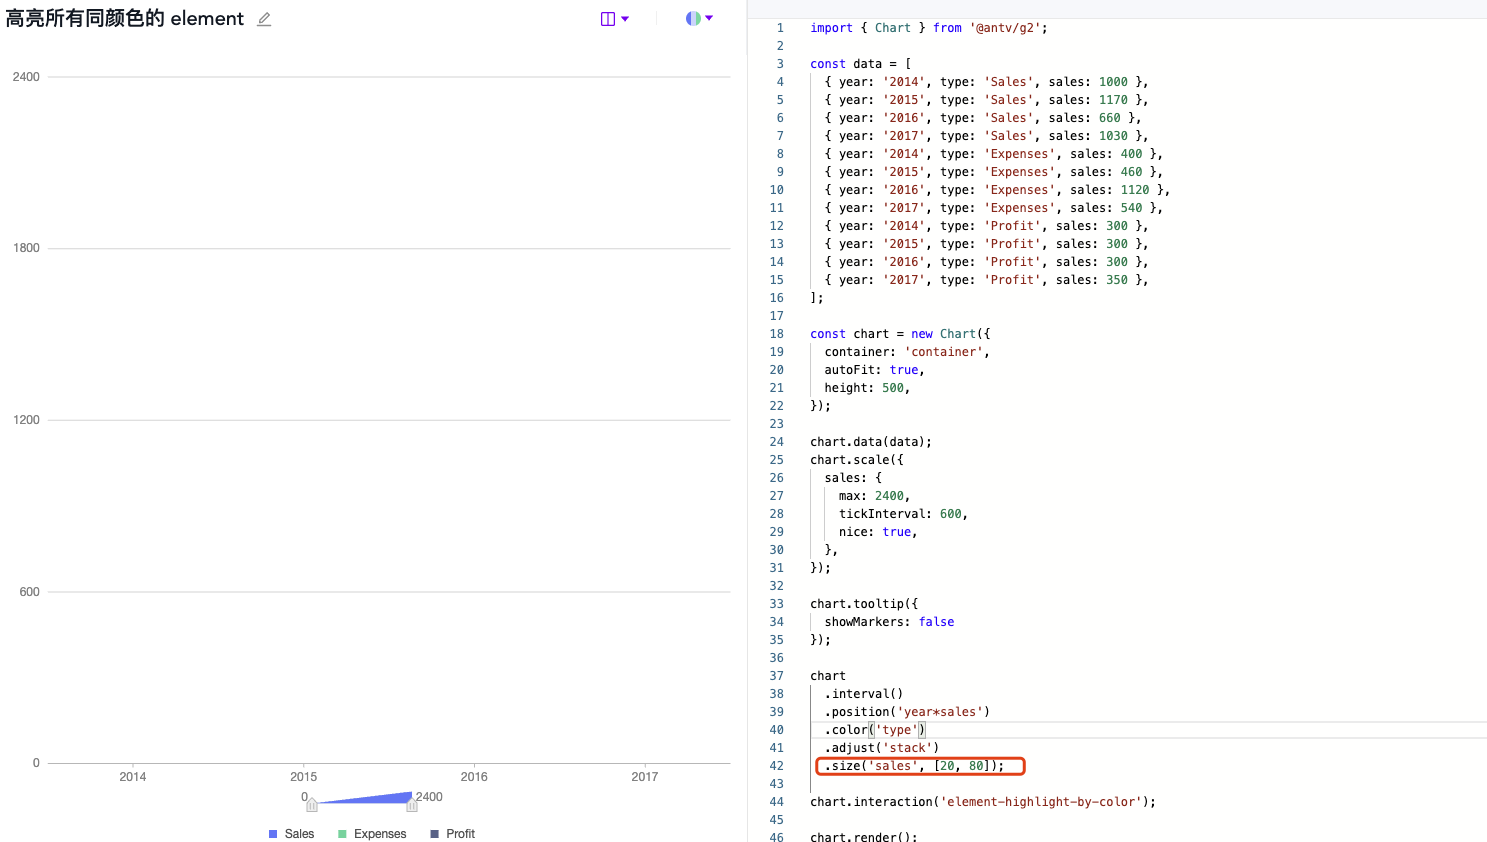Viewport: 1487px width, 842px height.
Task: Click the left slider handle at 0
Action: (312, 805)
